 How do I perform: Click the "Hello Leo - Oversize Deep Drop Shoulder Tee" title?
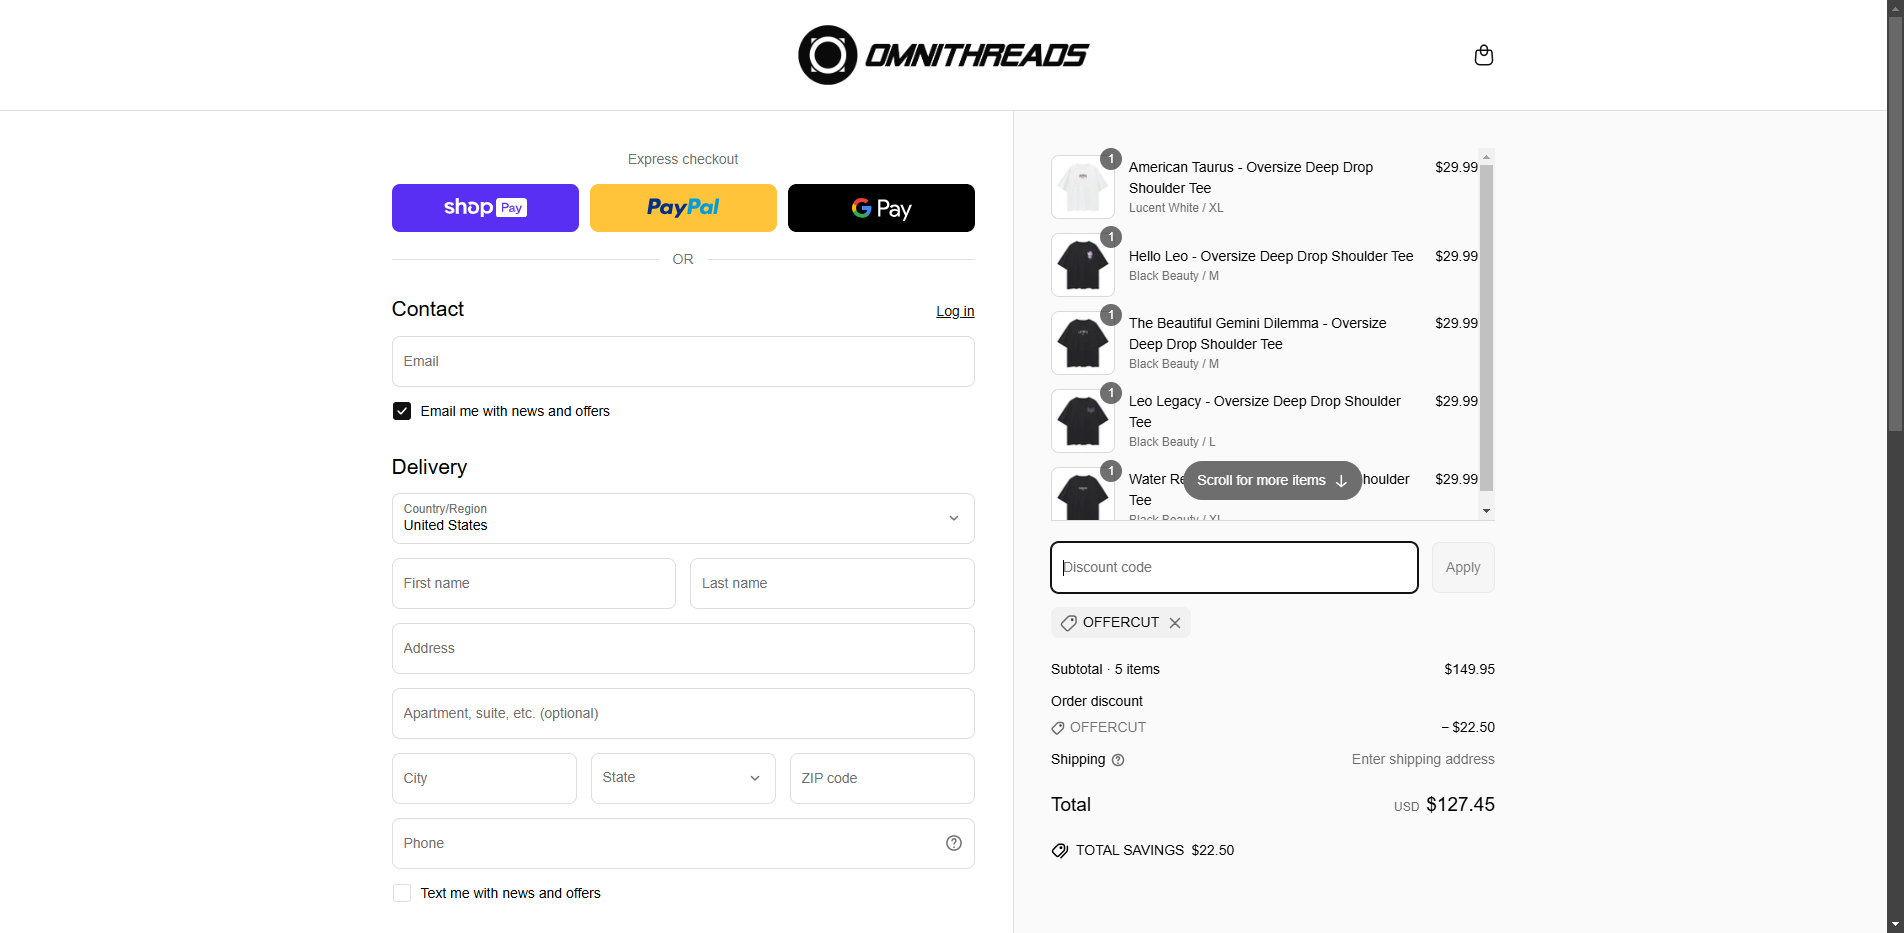click(x=1271, y=256)
